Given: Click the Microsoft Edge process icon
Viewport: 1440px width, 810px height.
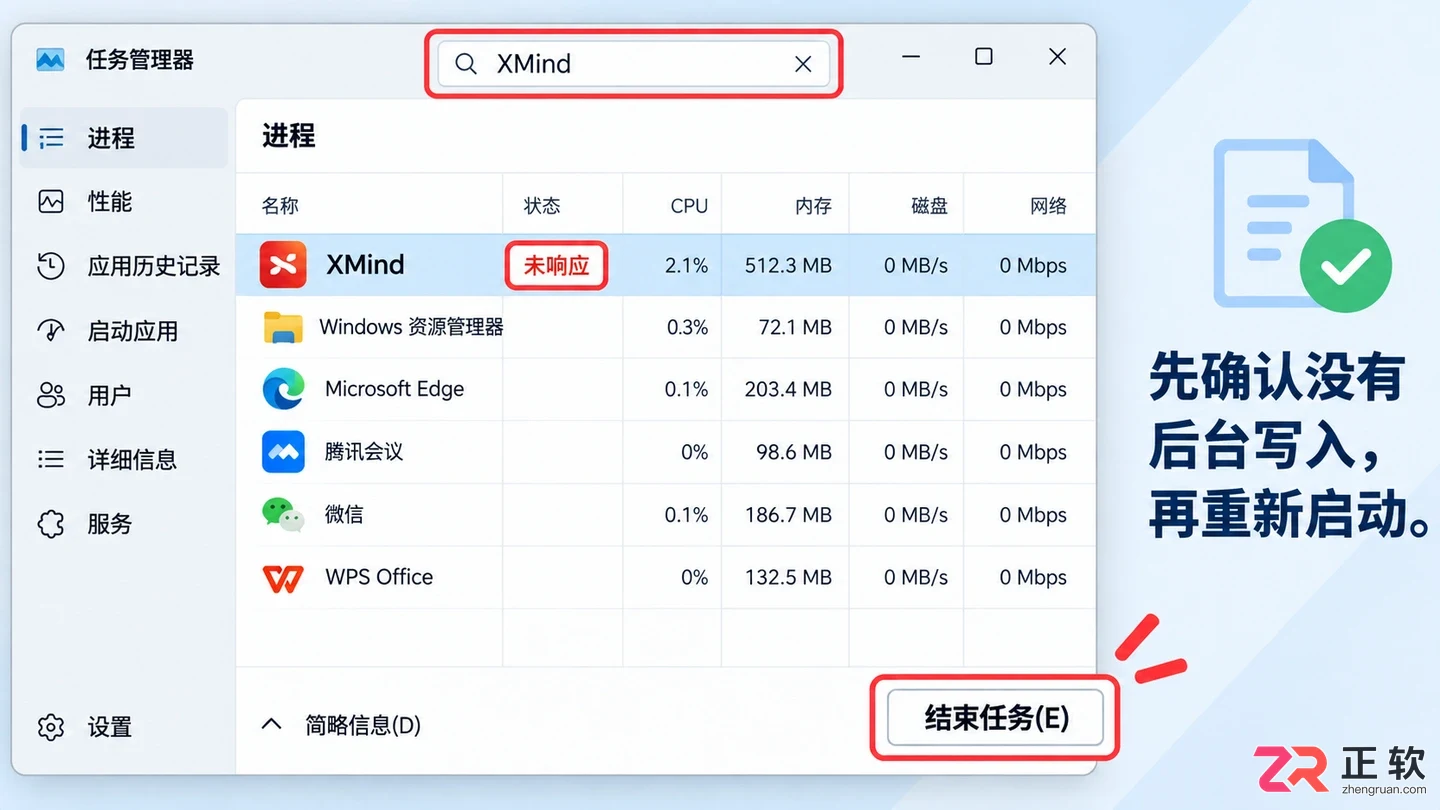Looking at the screenshot, I should (x=283, y=389).
